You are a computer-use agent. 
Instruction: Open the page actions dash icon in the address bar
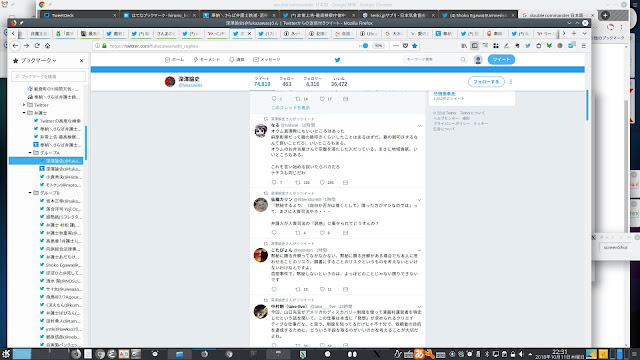[396, 46]
